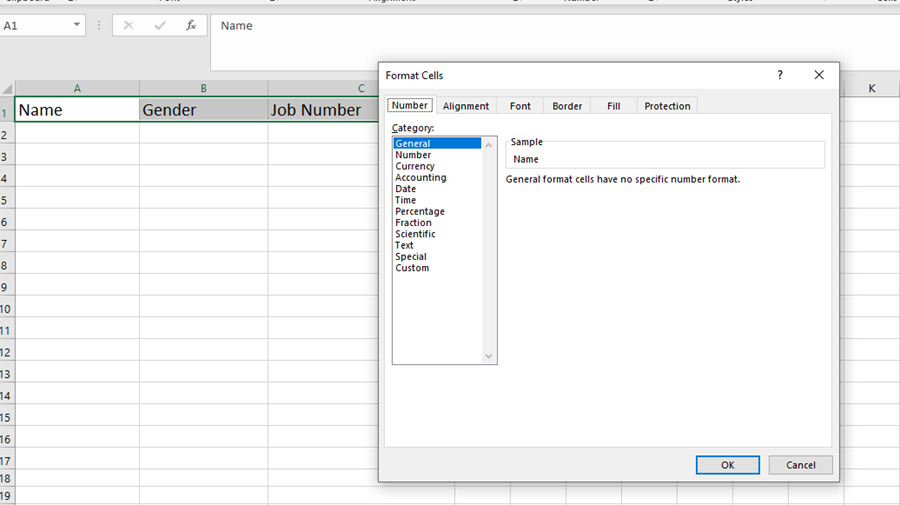
Task: Select column K header
Action: tap(871, 88)
